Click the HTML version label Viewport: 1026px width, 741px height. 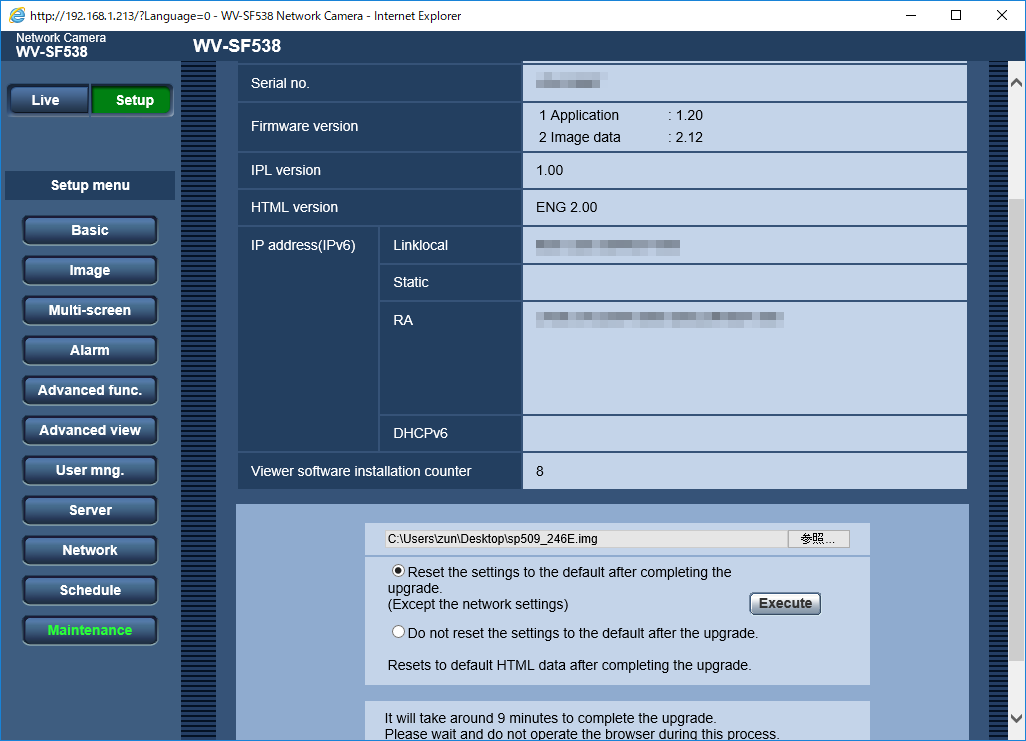tap(294, 208)
